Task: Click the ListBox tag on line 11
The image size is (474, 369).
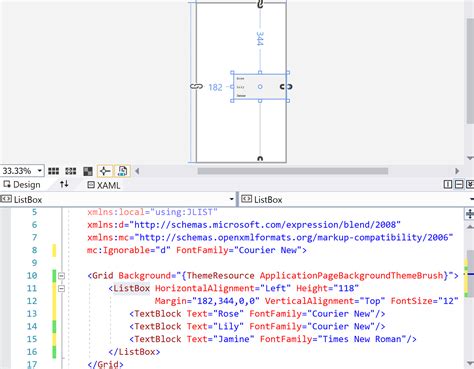Action: point(131,288)
